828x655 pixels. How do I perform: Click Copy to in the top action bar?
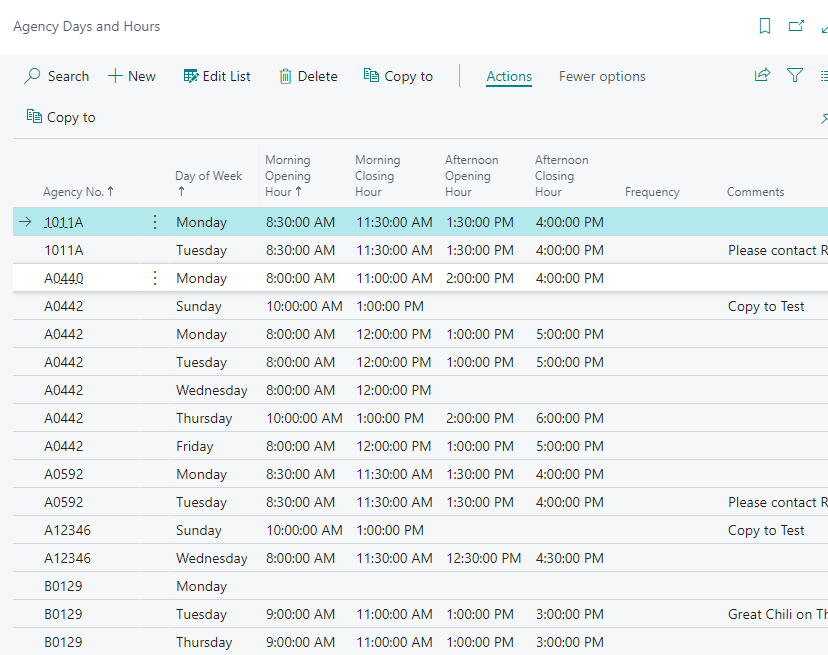(x=398, y=76)
